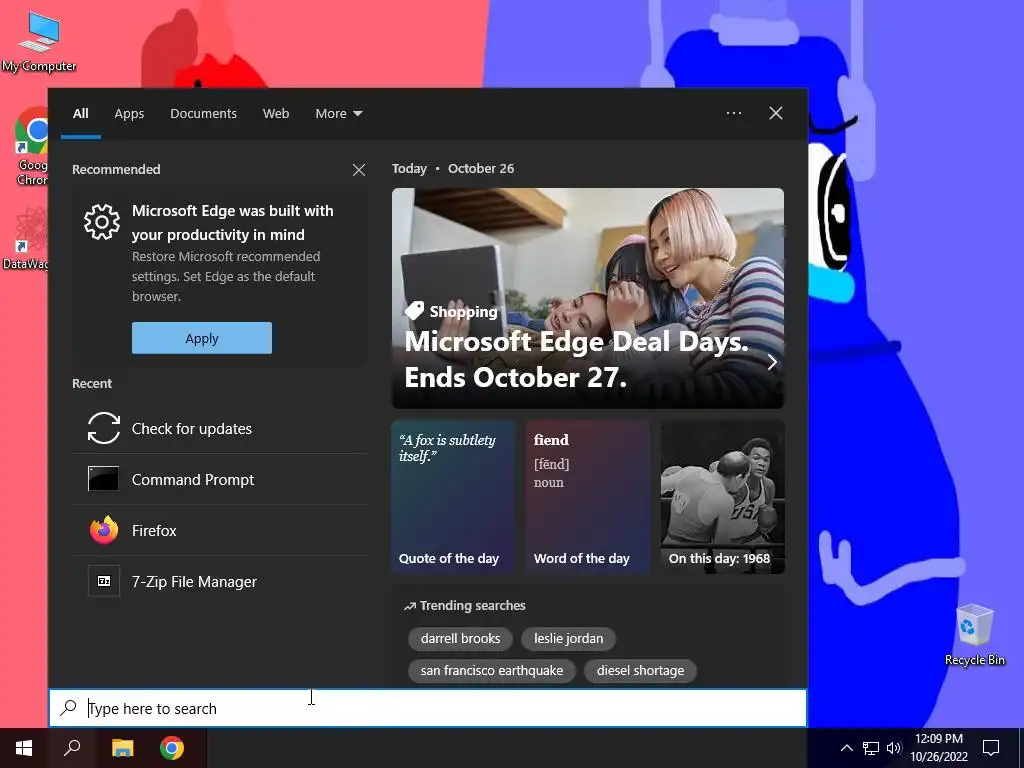Search trending term darrell brooks

pyautogui.click(x=460, y=638)
